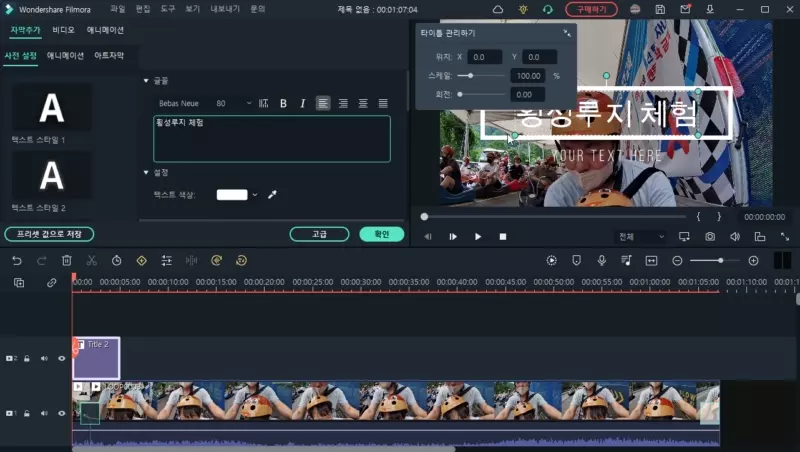Click the rotation slider handle
800x452 pixels.
click(460, 94)
